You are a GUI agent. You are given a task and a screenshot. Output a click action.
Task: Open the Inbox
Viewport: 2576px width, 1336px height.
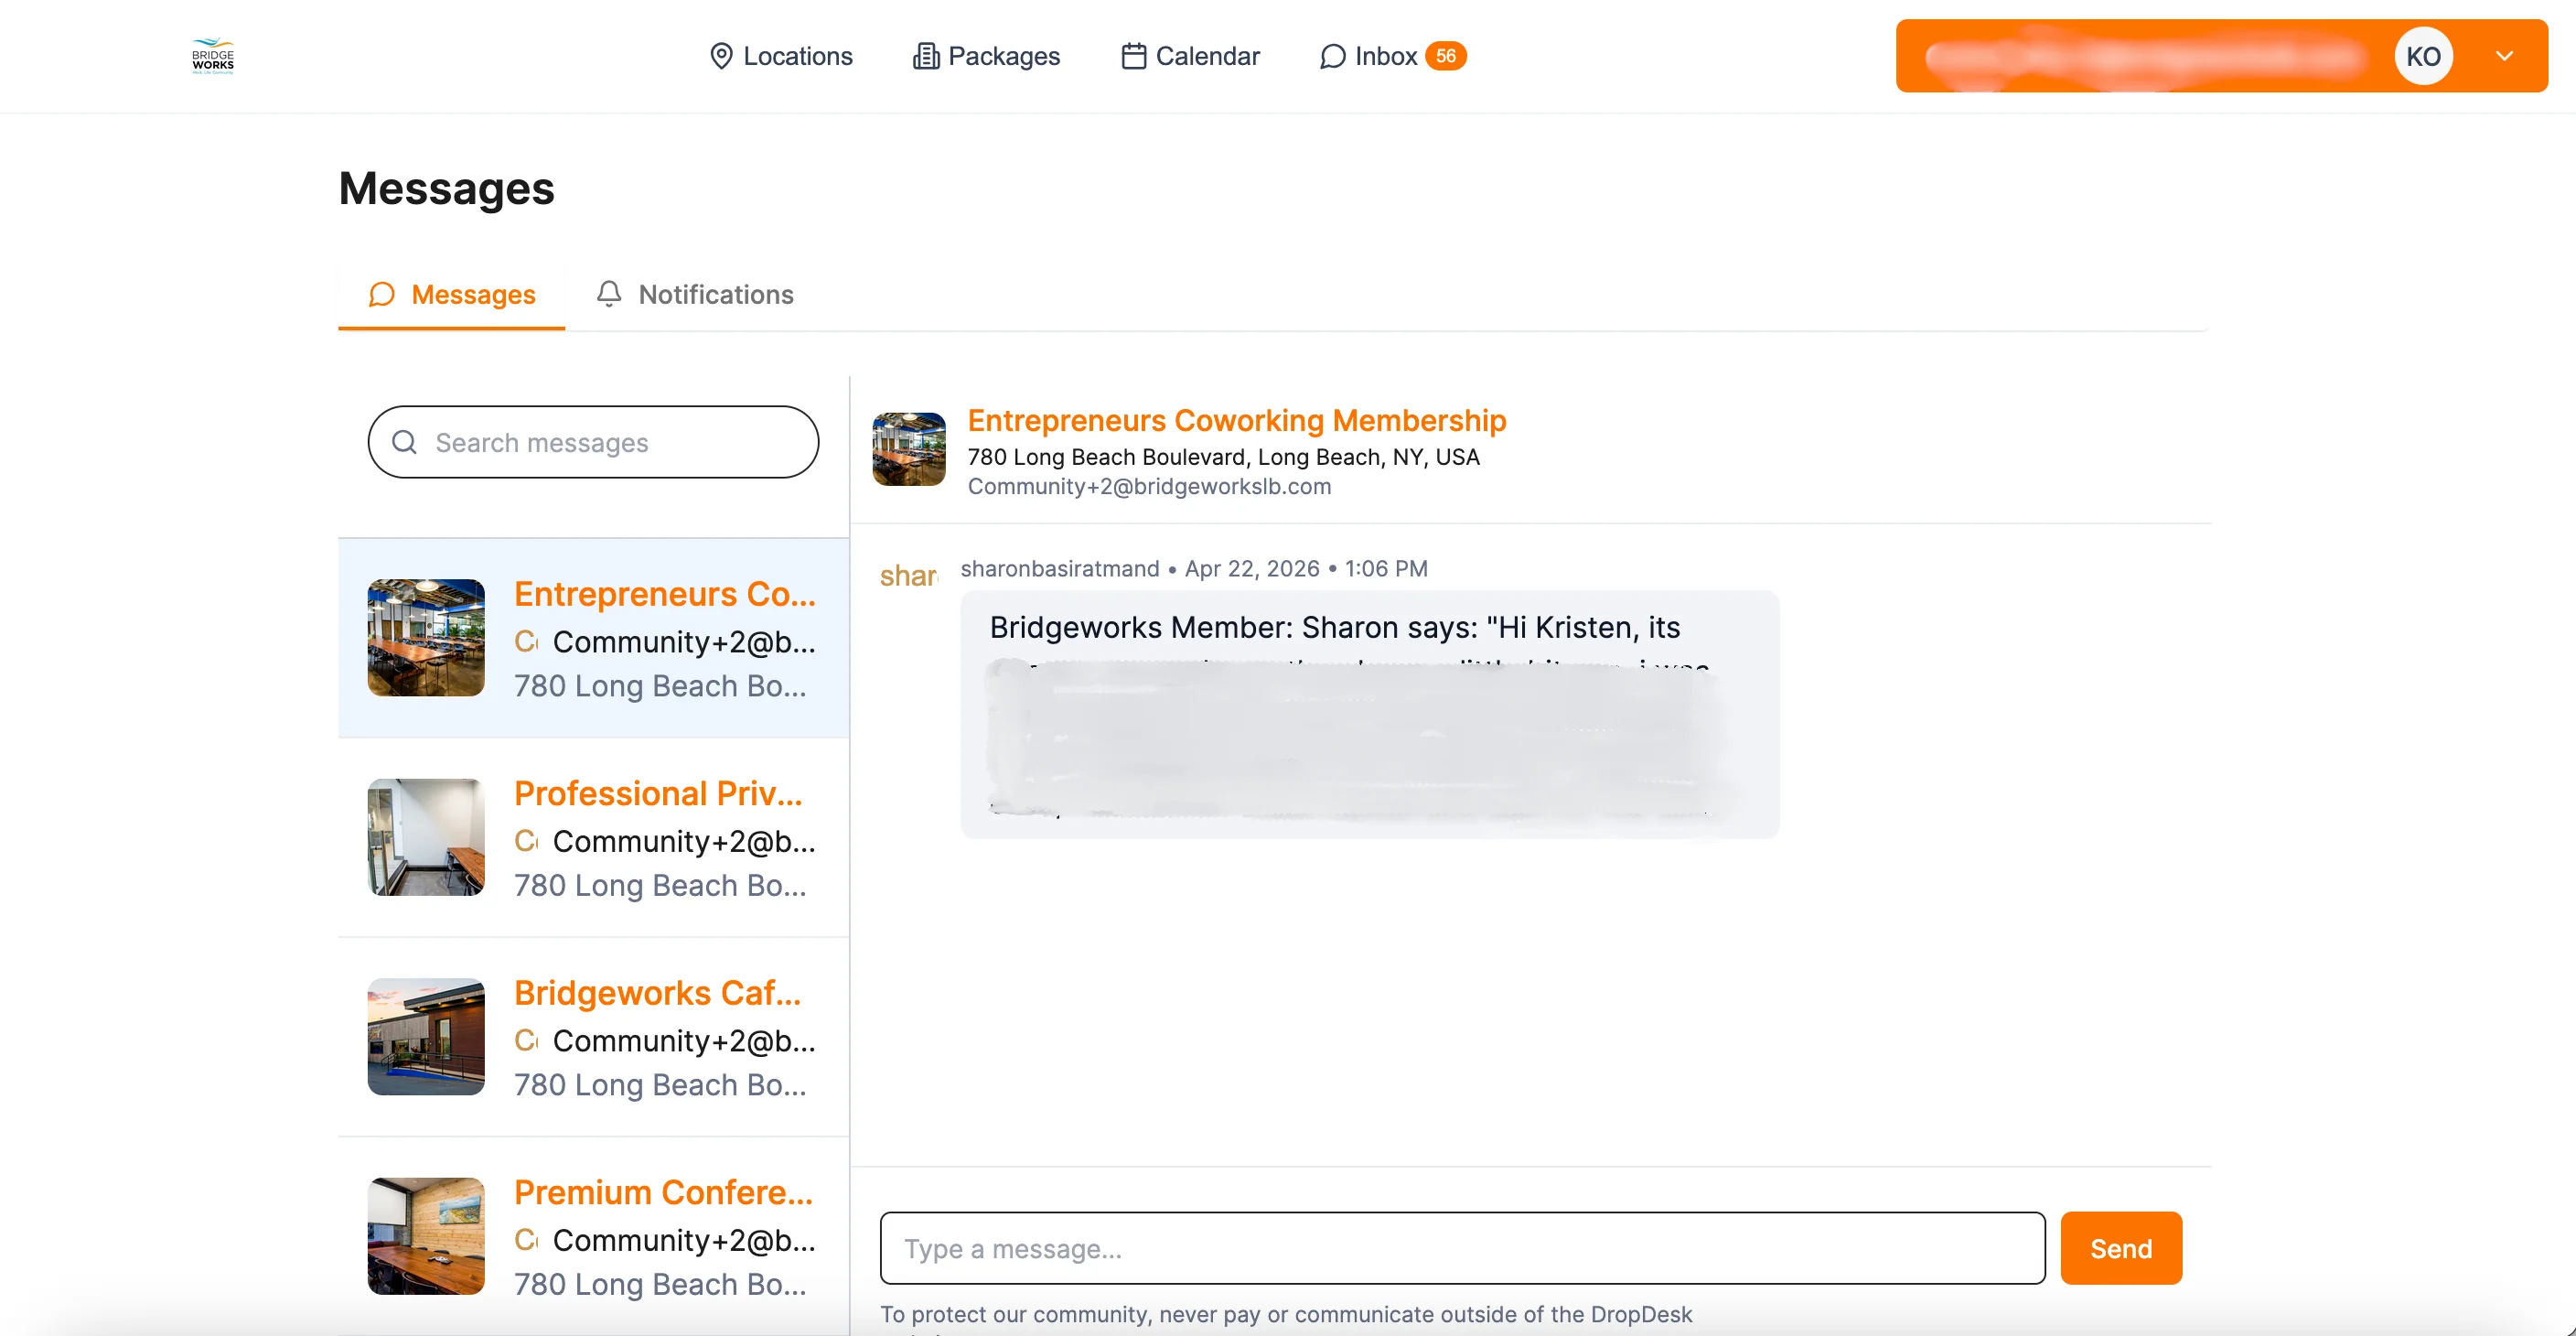pos(1392,56)
